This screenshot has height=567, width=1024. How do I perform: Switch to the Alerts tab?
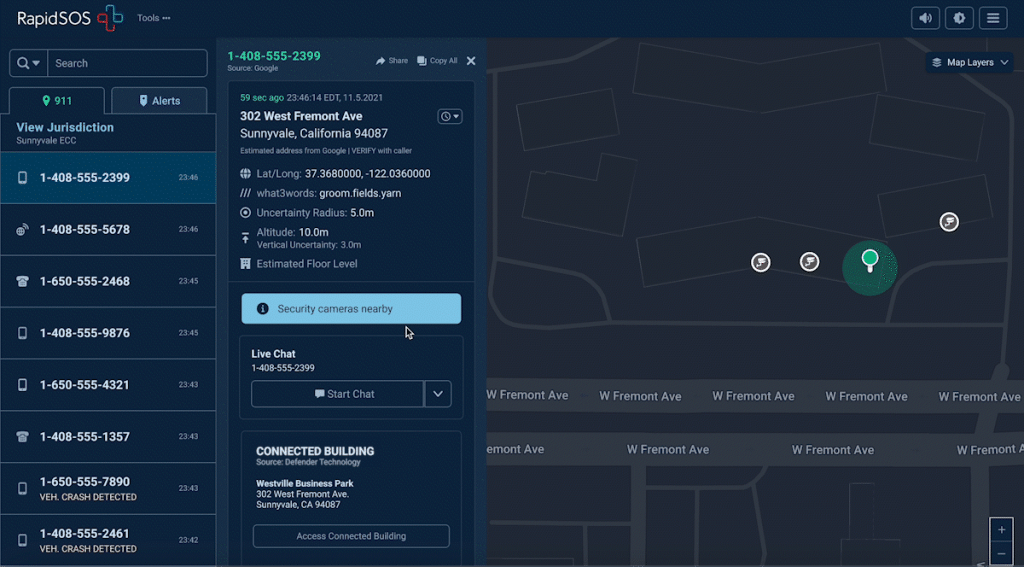pos(159,101)
